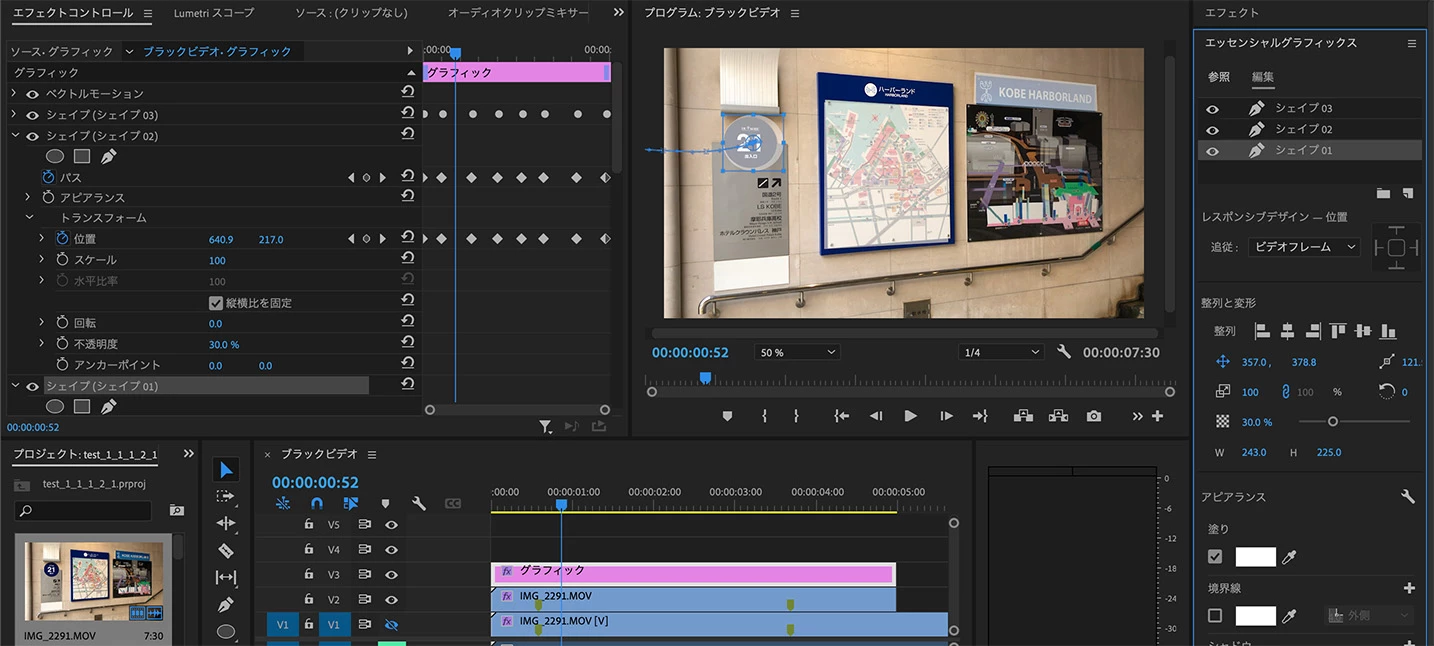Go to In point in Program monitor

click(x=842, y=416)
